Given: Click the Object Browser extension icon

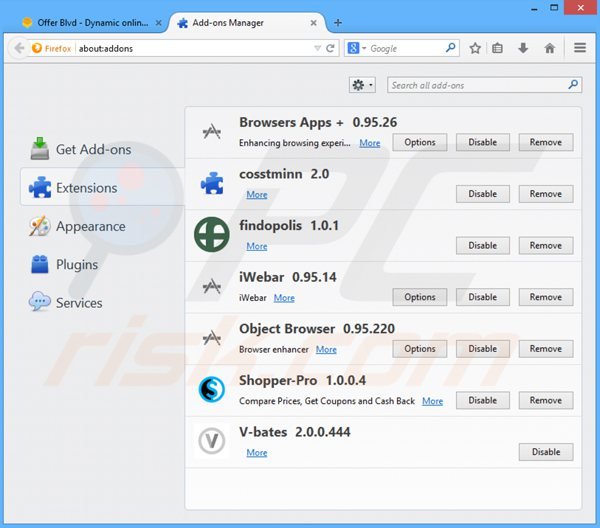Looking at the screenshot, I should tap(212, 338).
